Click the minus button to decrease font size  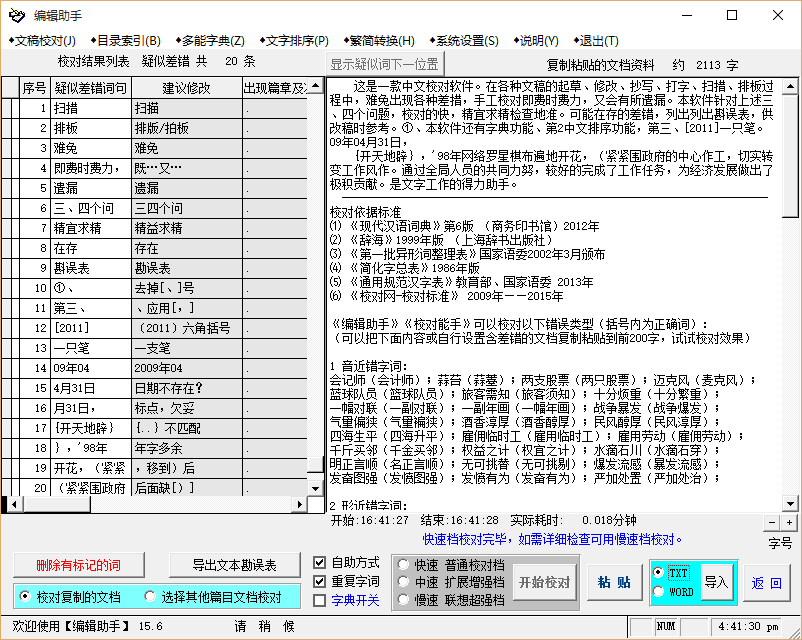click(772, 523)
